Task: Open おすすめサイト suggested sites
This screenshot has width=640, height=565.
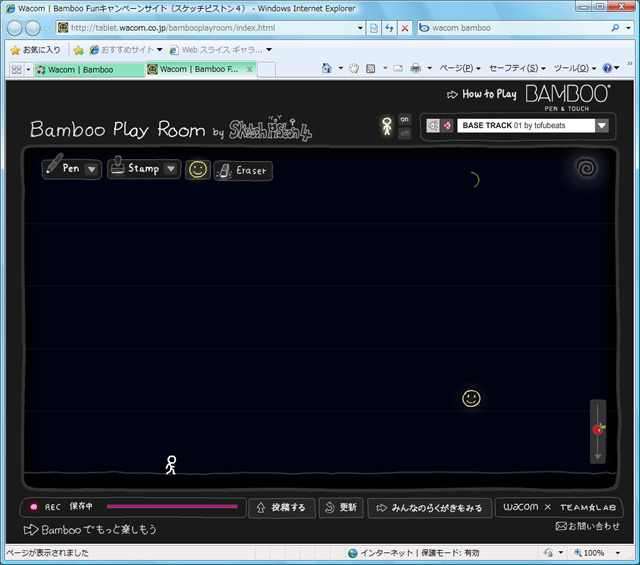Action: pos(126,50)
